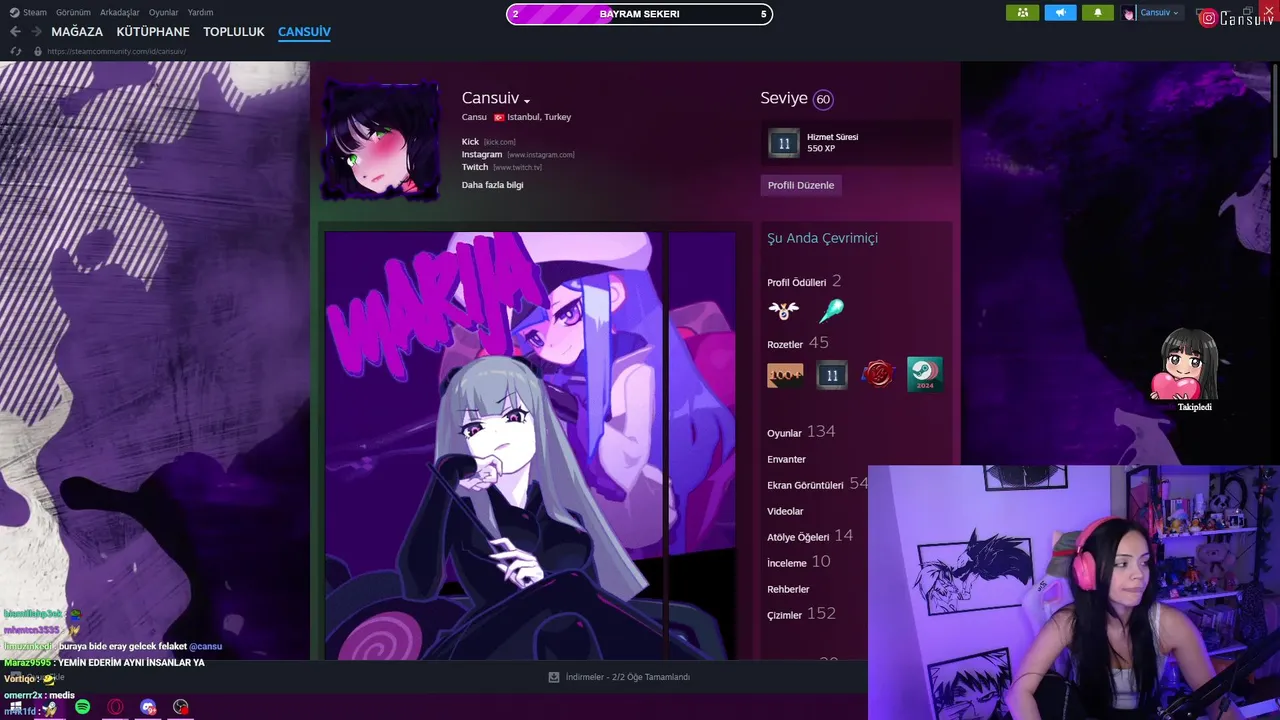The width and height of the screenshot is (1280, 720).
Task: Open the Arkadaşlar menu
Action: pyautogui.click(x=120, y=12)
